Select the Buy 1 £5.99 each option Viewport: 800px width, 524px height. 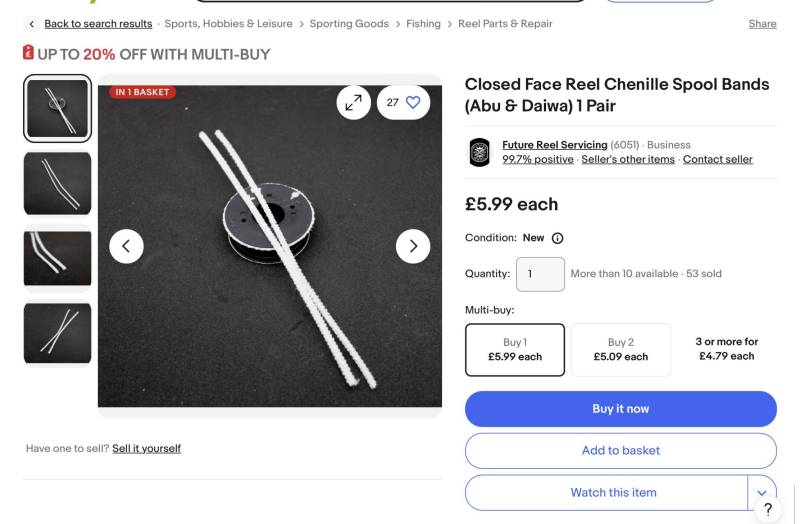pos(515,349)
